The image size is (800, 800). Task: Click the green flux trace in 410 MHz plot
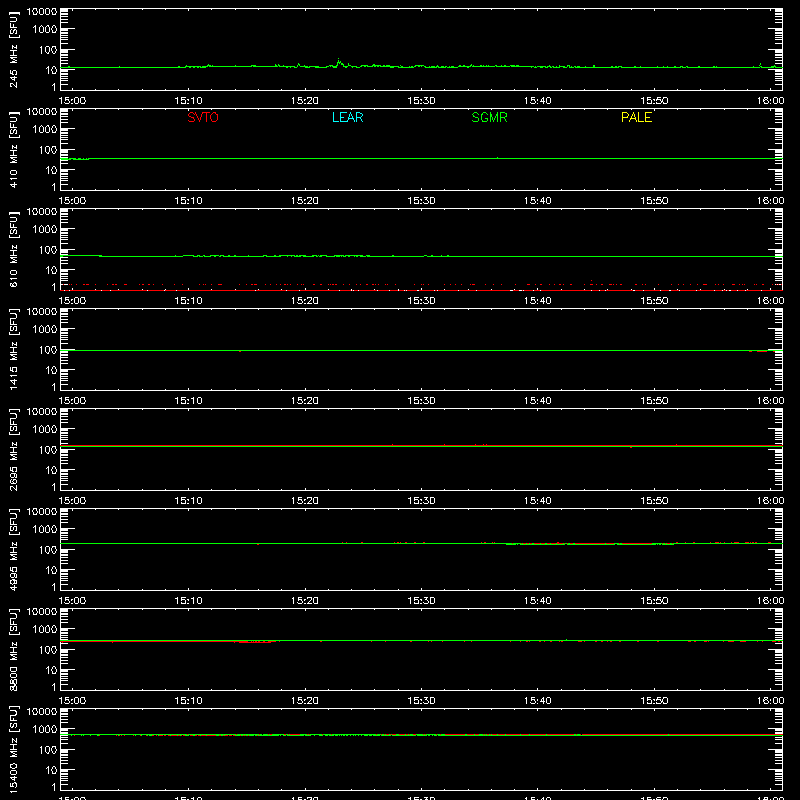tap(421, 158)
